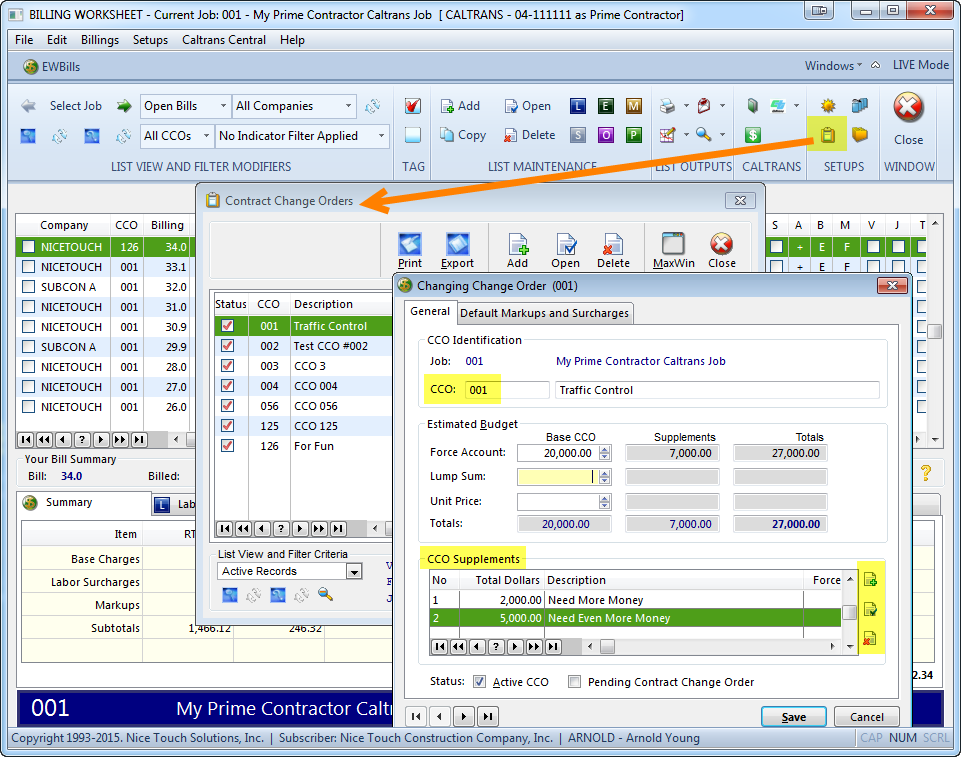Check the SUBCON A billing 29.9 row checkbox

pyautogui.click(x=28, y=346)
